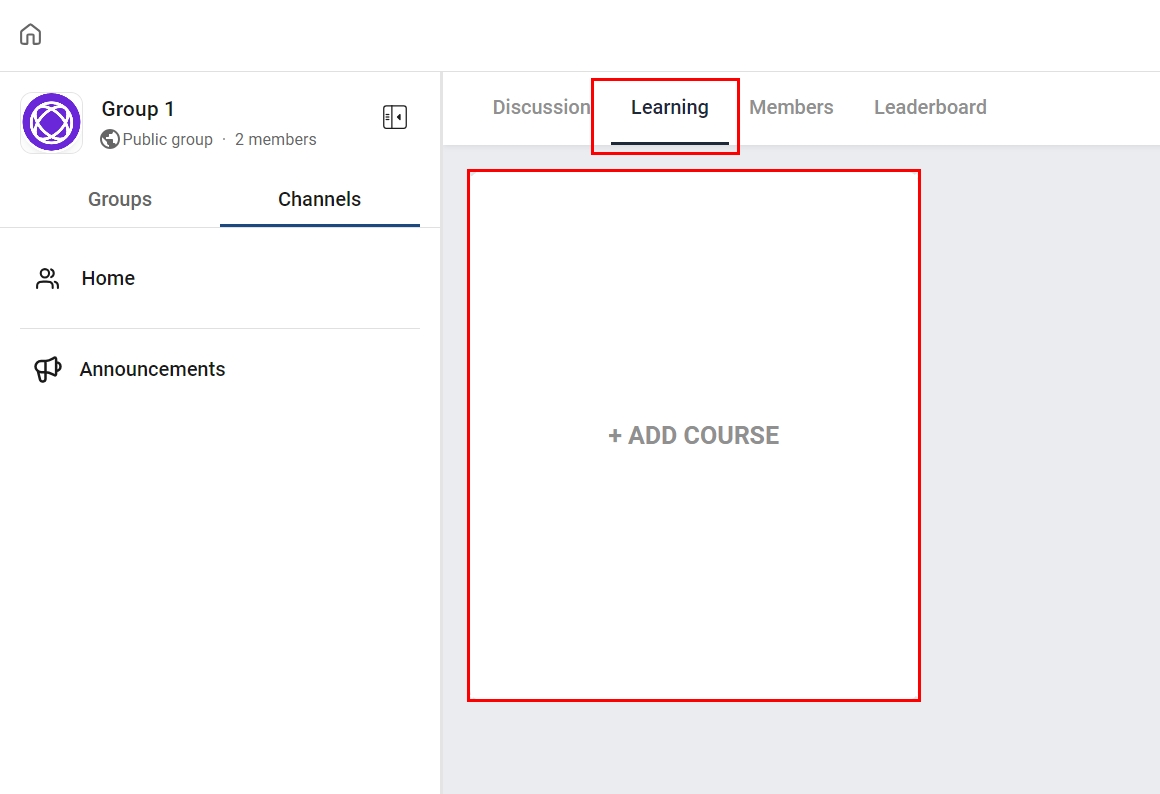
Task: Click the Public group globe icon
Action: click(109, 139)
